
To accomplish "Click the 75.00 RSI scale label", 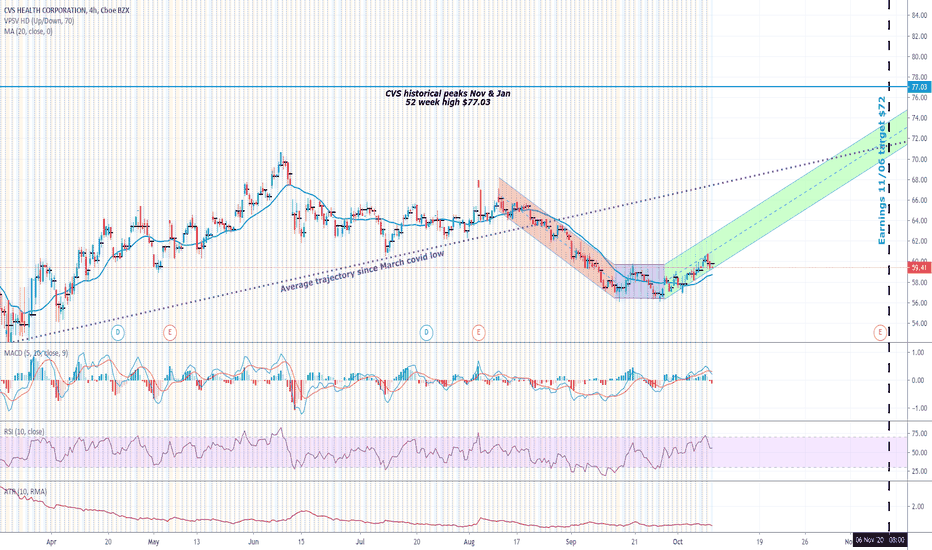I will [920, 434].
